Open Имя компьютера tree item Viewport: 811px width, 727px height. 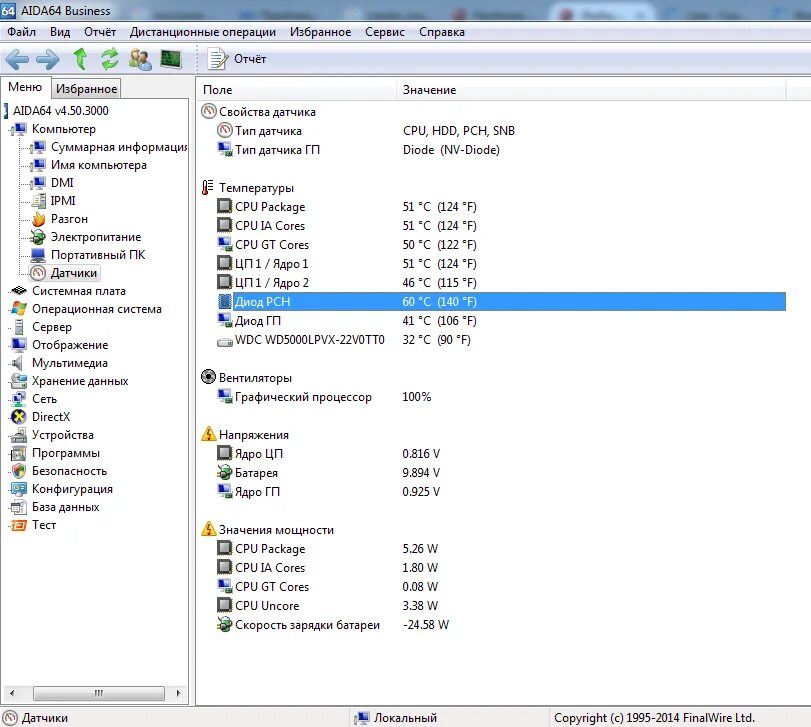[99, 165]
